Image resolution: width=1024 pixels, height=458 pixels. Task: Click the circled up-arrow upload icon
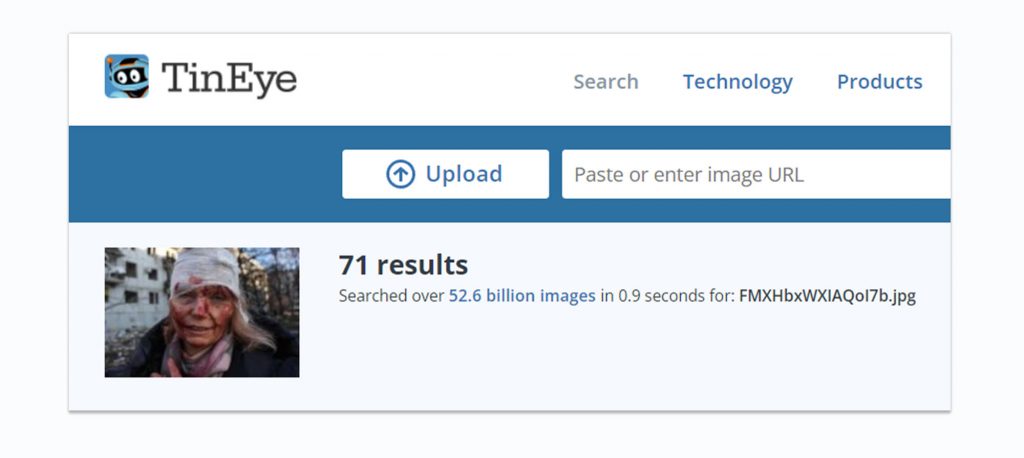click(x=400, y=174)
